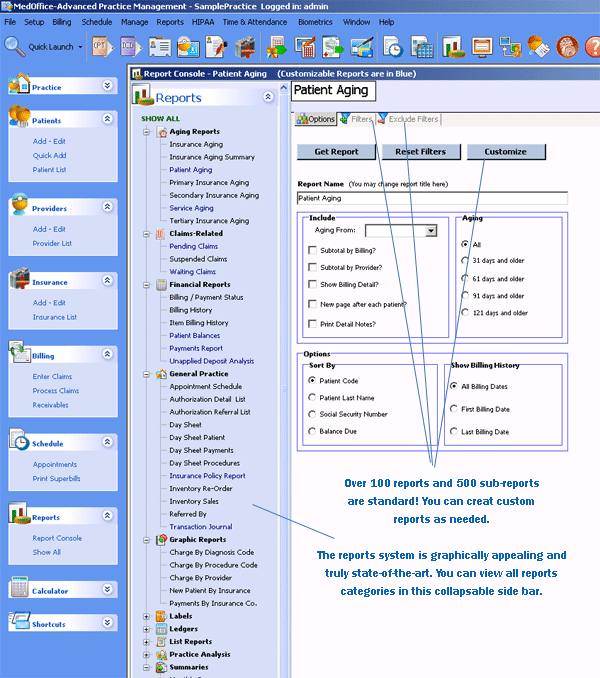600x678 pixels.
Task: Choose Sort By Patient Last Name
Action: (x=312, y=397)
